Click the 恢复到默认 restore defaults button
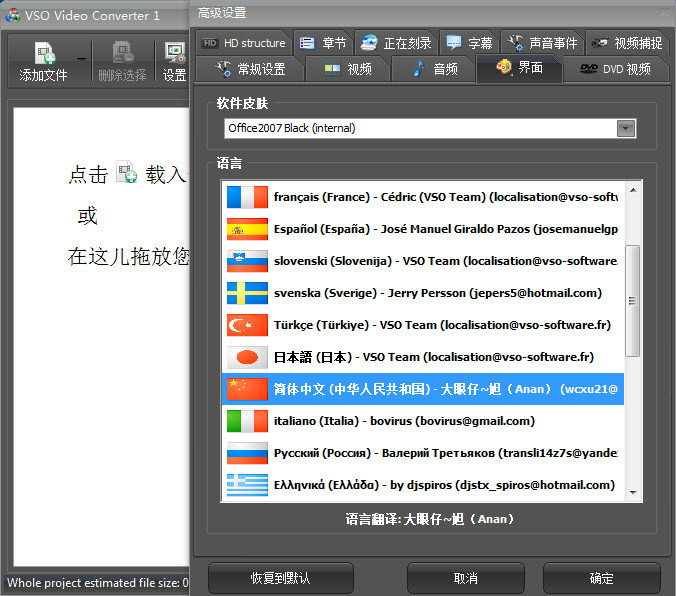 [x=281, y=578]
